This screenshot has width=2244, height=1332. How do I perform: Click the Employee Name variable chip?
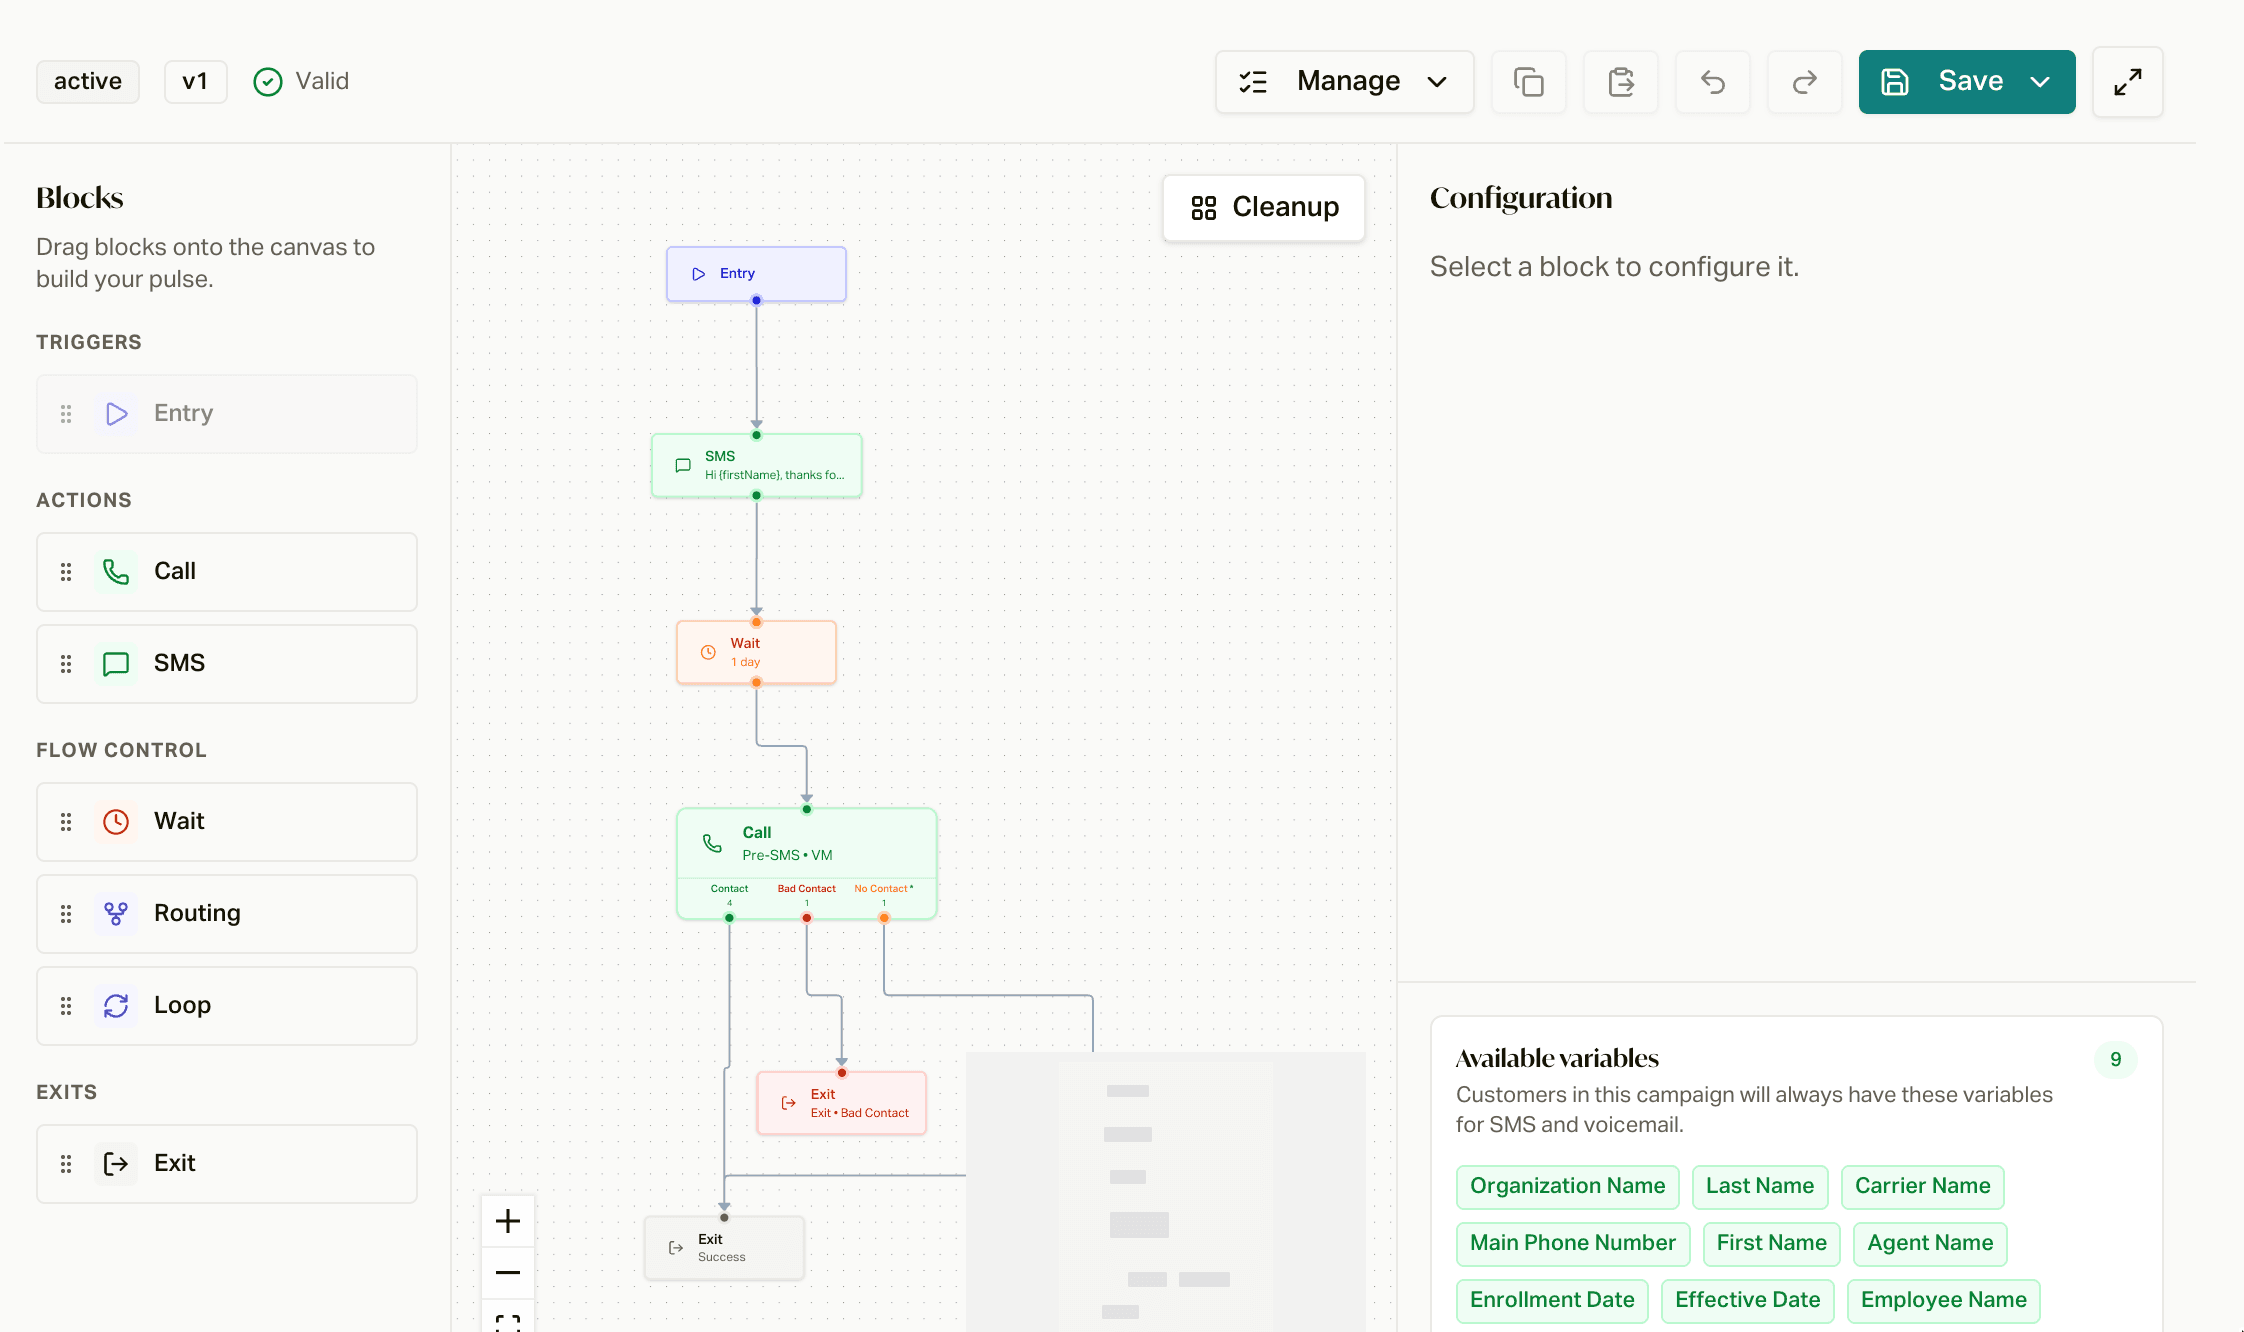tap(1943, 1301)
